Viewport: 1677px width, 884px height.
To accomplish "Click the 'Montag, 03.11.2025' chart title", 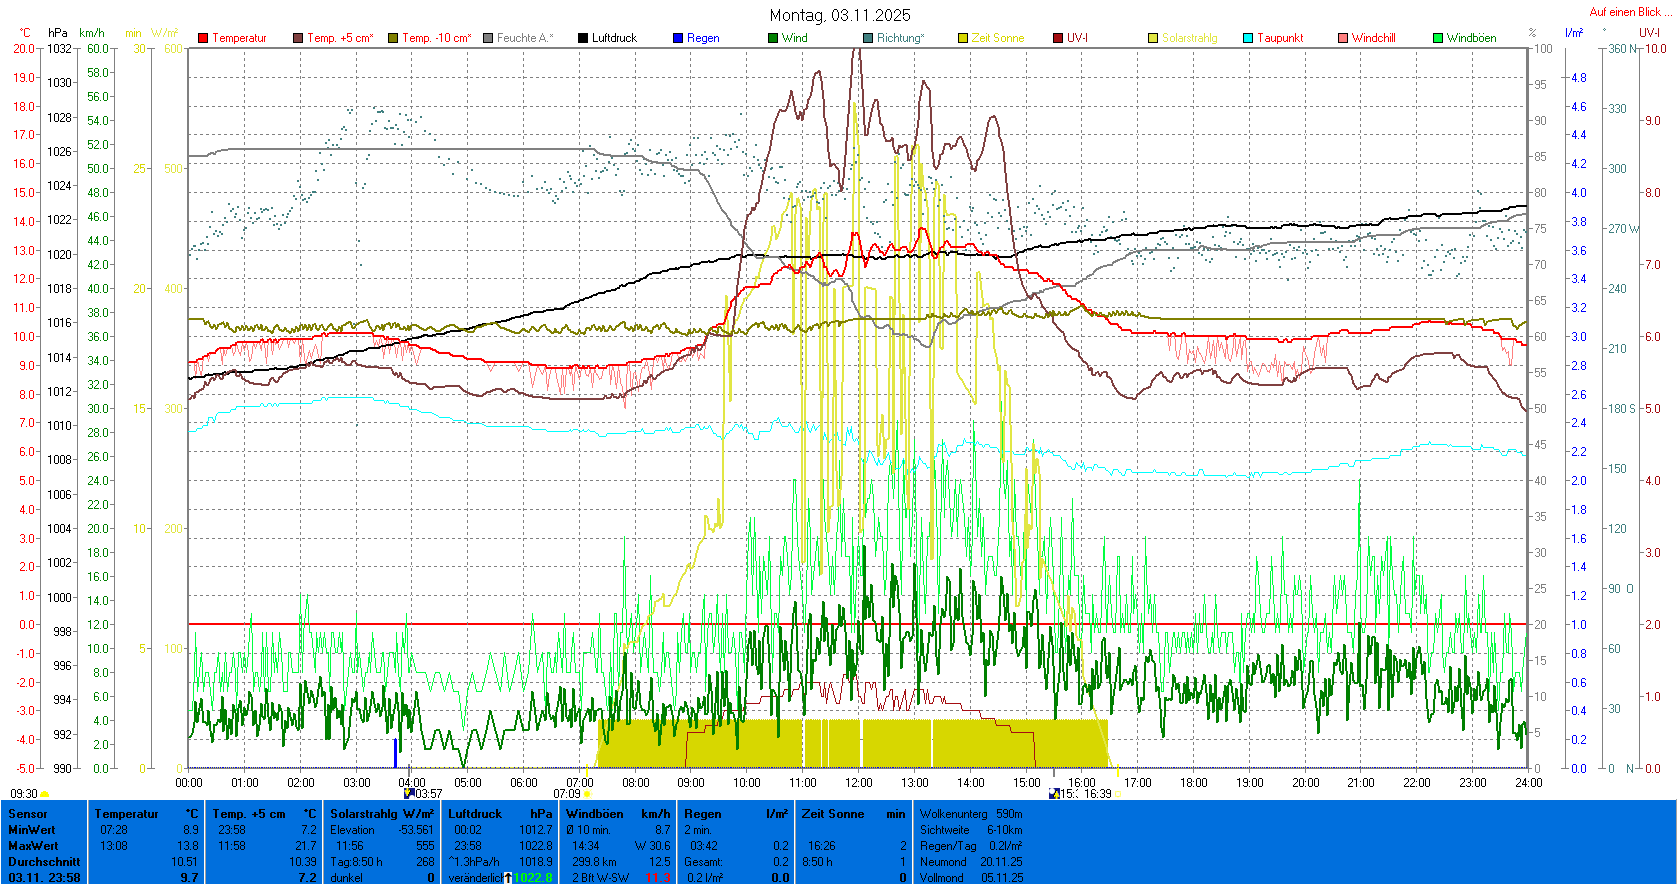I will (x=839, y=15).
